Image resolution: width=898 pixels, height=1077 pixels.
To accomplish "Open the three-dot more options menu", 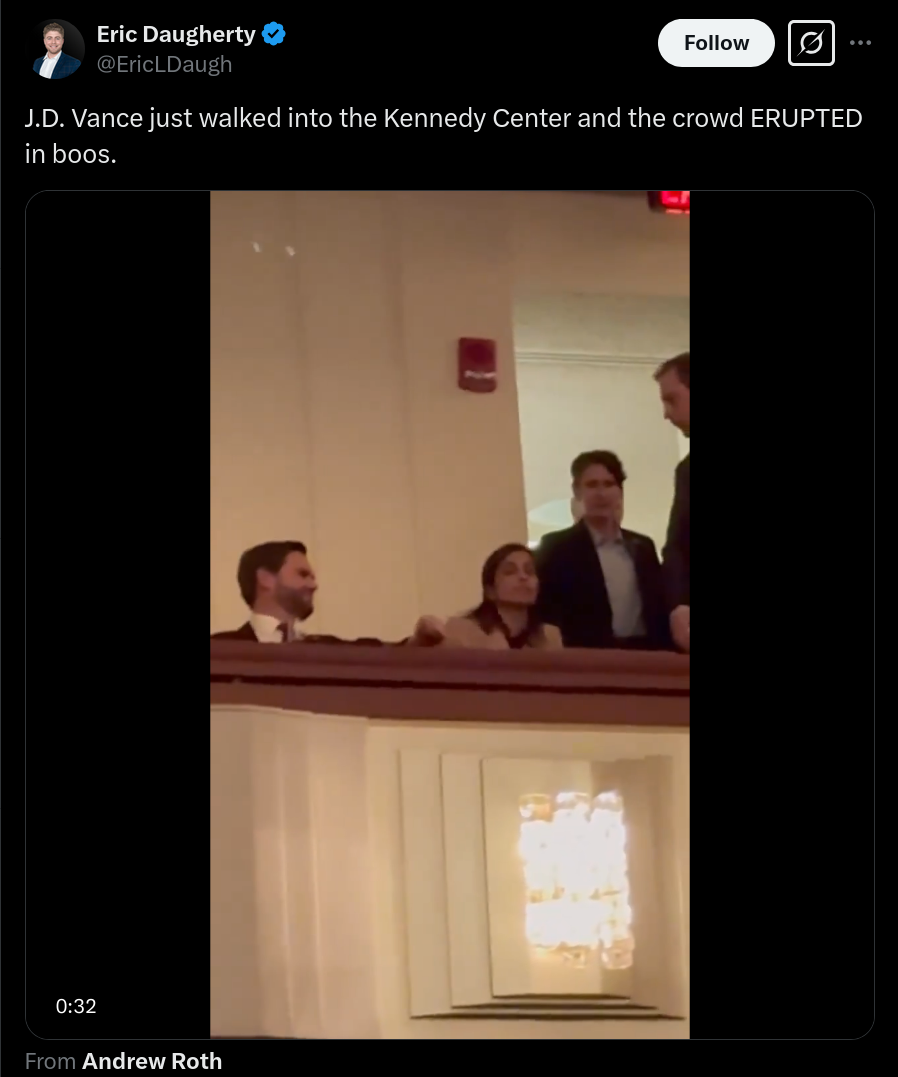I will point(860,43).
